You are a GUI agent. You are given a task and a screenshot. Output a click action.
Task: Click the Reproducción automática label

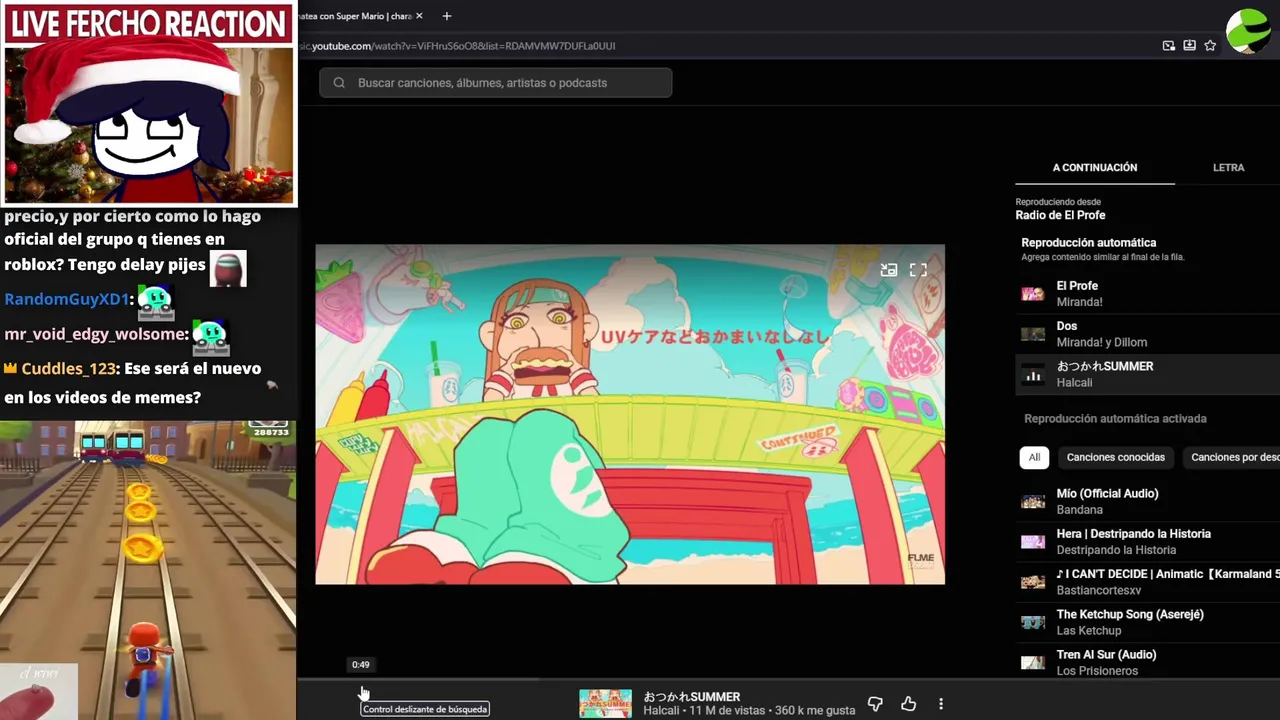(x=1088, y=243)
